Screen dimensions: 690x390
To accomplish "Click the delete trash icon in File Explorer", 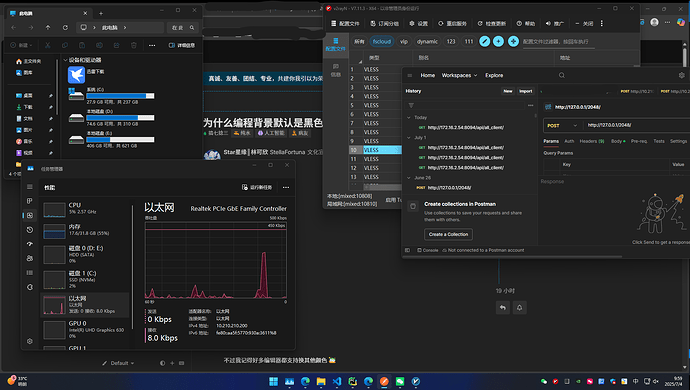I will click(x=134, y=45).
